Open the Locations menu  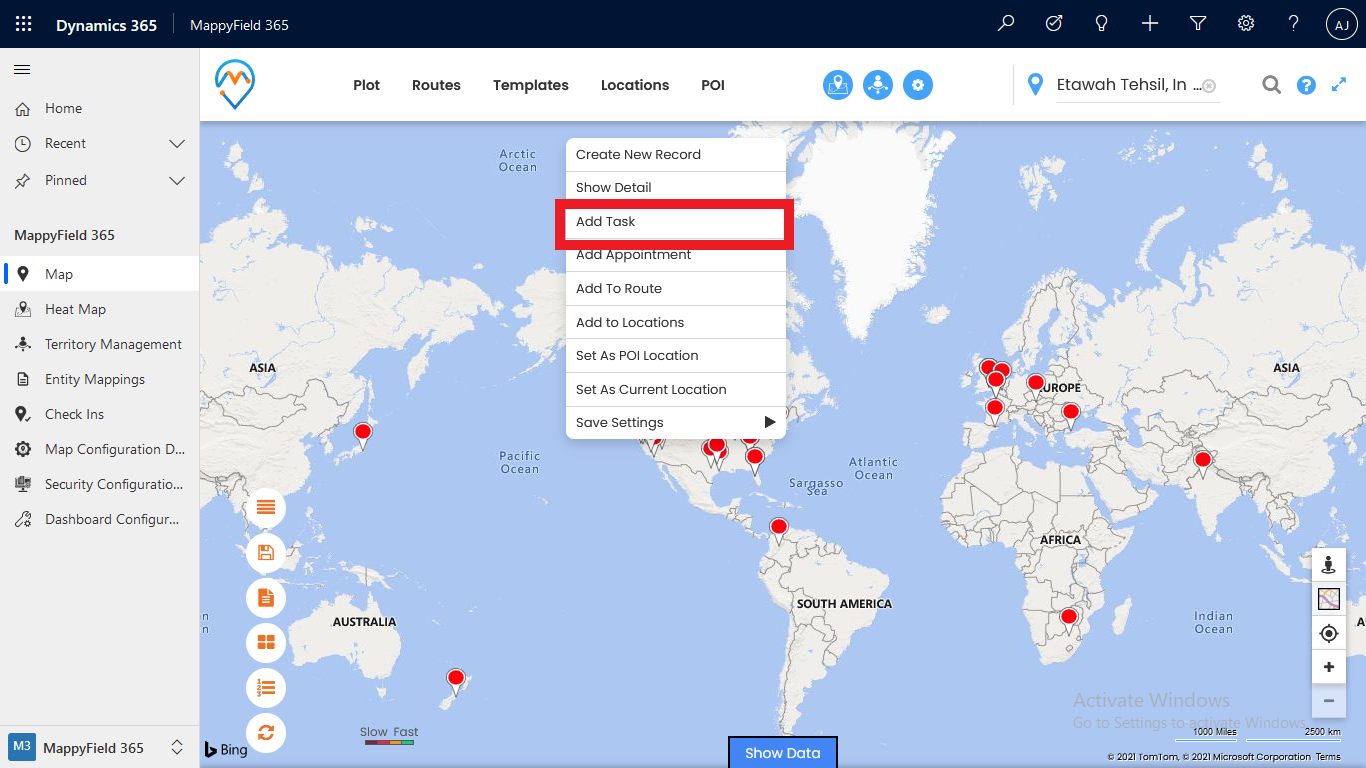[635, 85]
